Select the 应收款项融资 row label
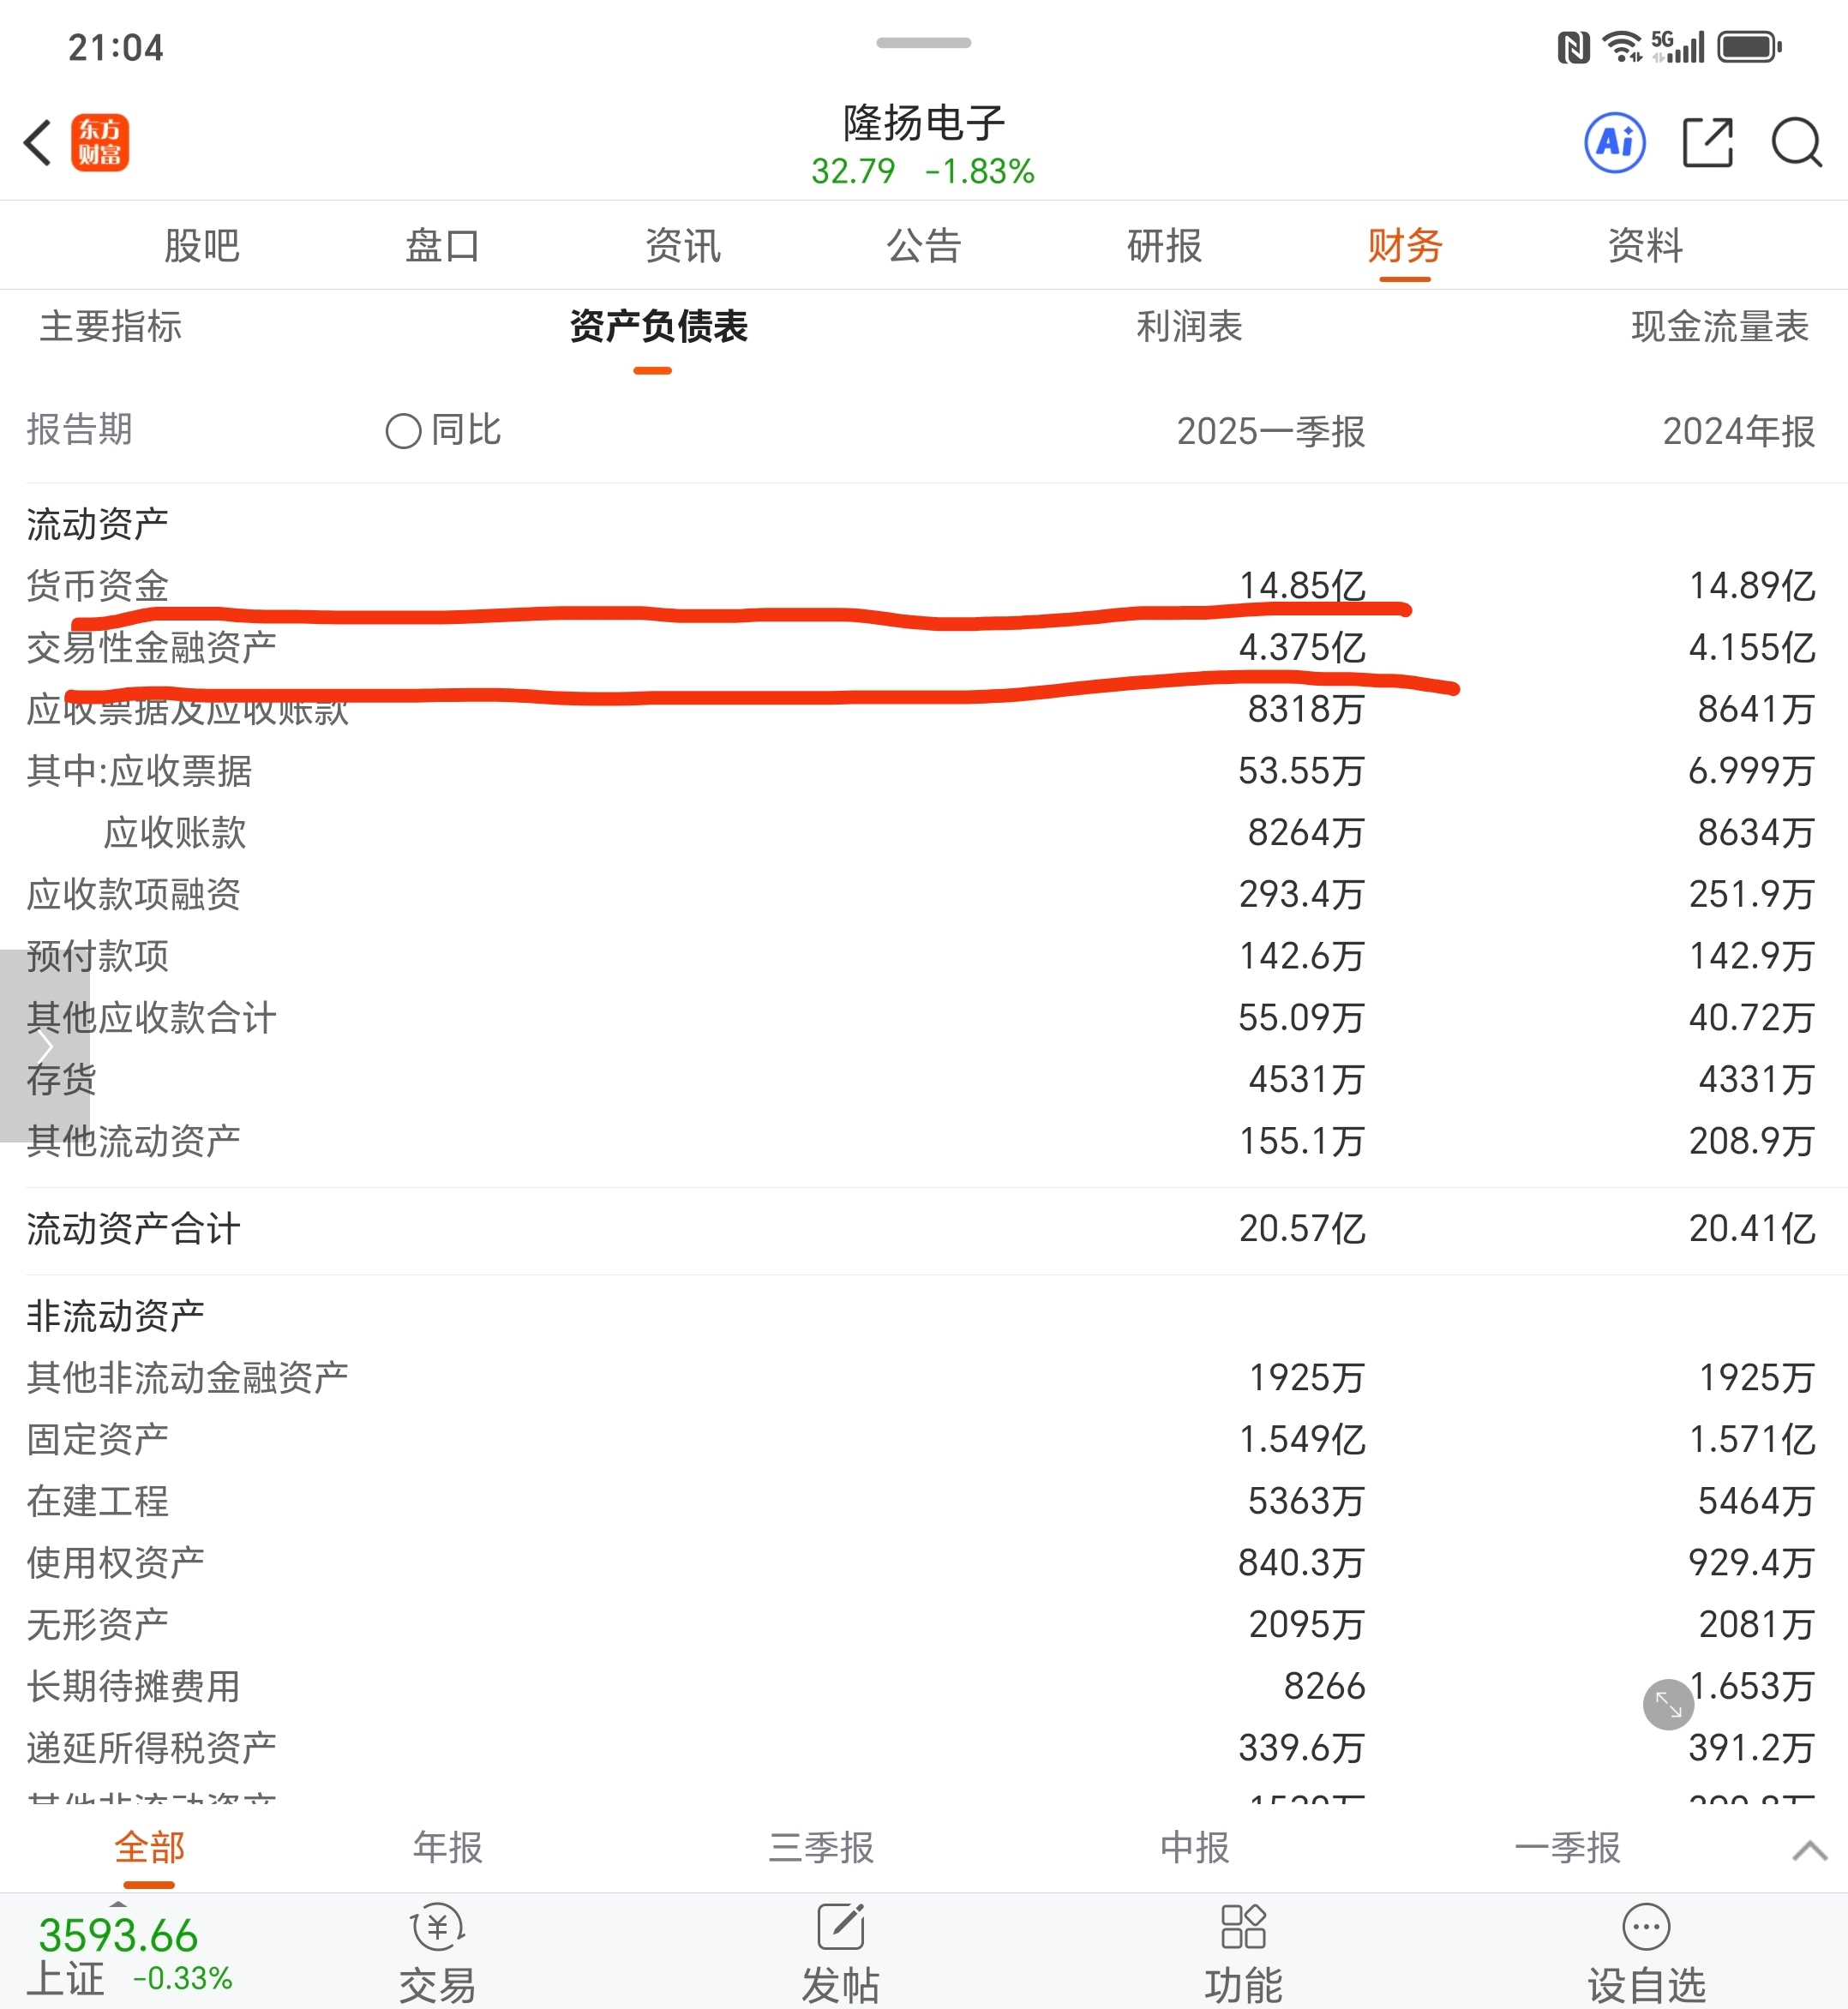This screenshot has height=2009, width=1848. pos(134,895)
